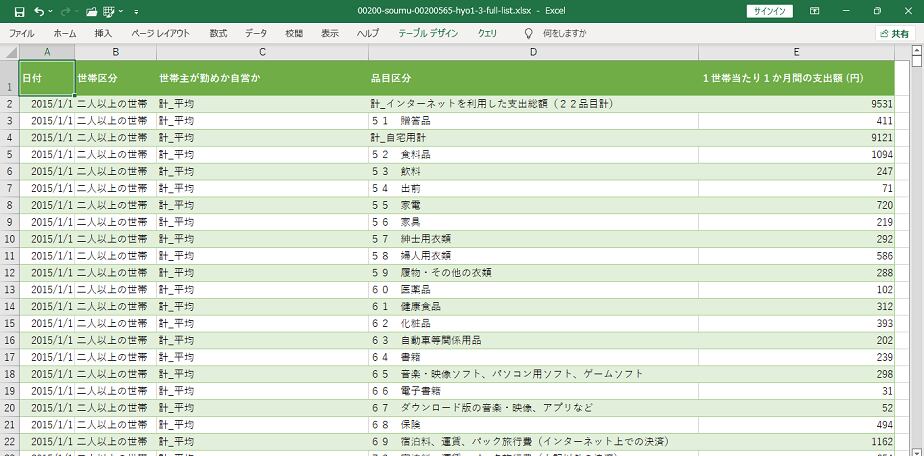Open the テーブル デザイン tab
This screenshot has width=924, height=456.
[428, 34]
